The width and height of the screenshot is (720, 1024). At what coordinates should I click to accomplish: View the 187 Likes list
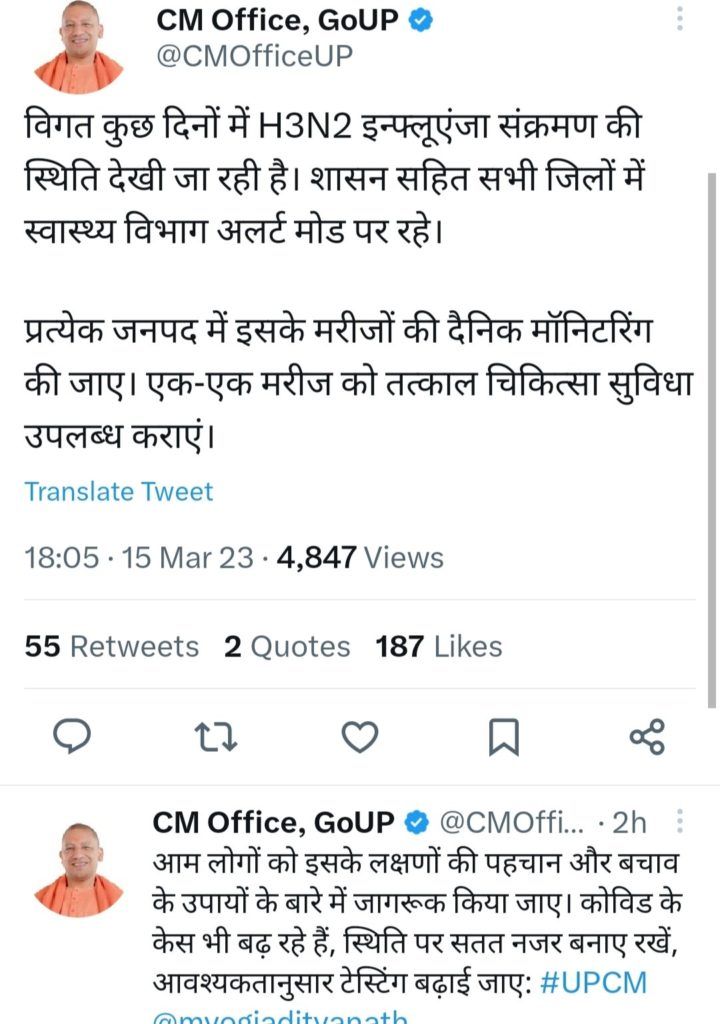click(439, 647)
